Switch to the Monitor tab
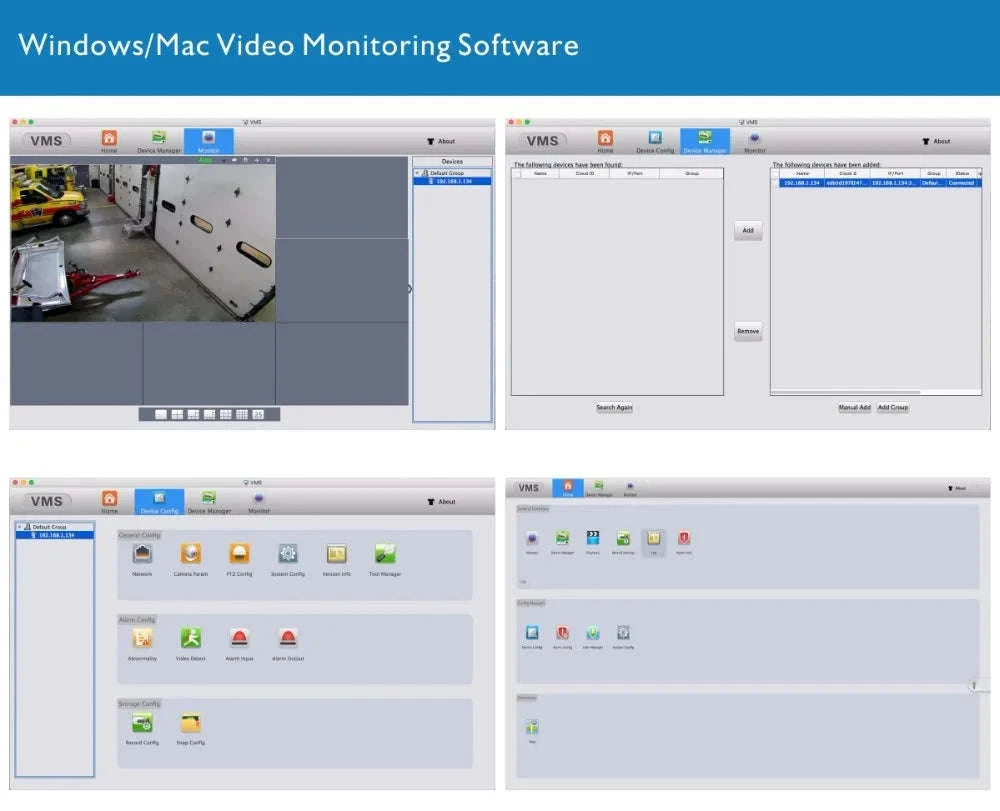This screenshot has width=1000, height=811. pos(208,141)
